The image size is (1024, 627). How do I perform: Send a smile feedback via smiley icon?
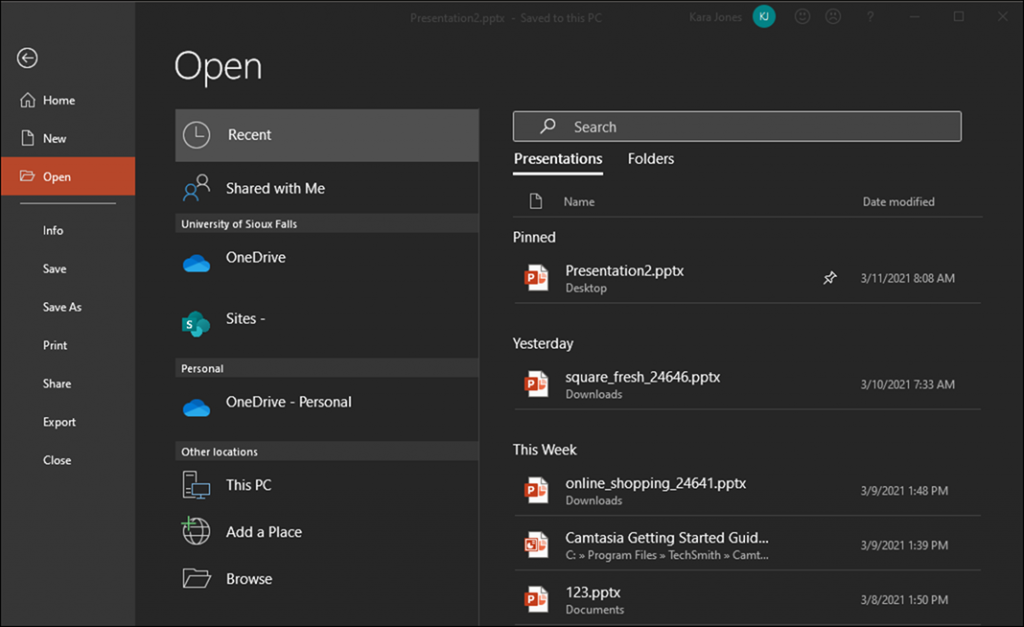tap(802, 17)
